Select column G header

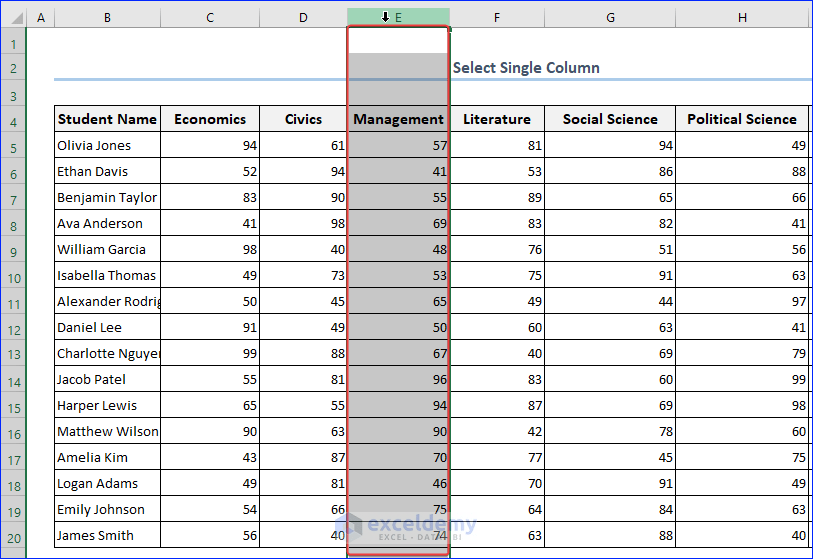610,18
